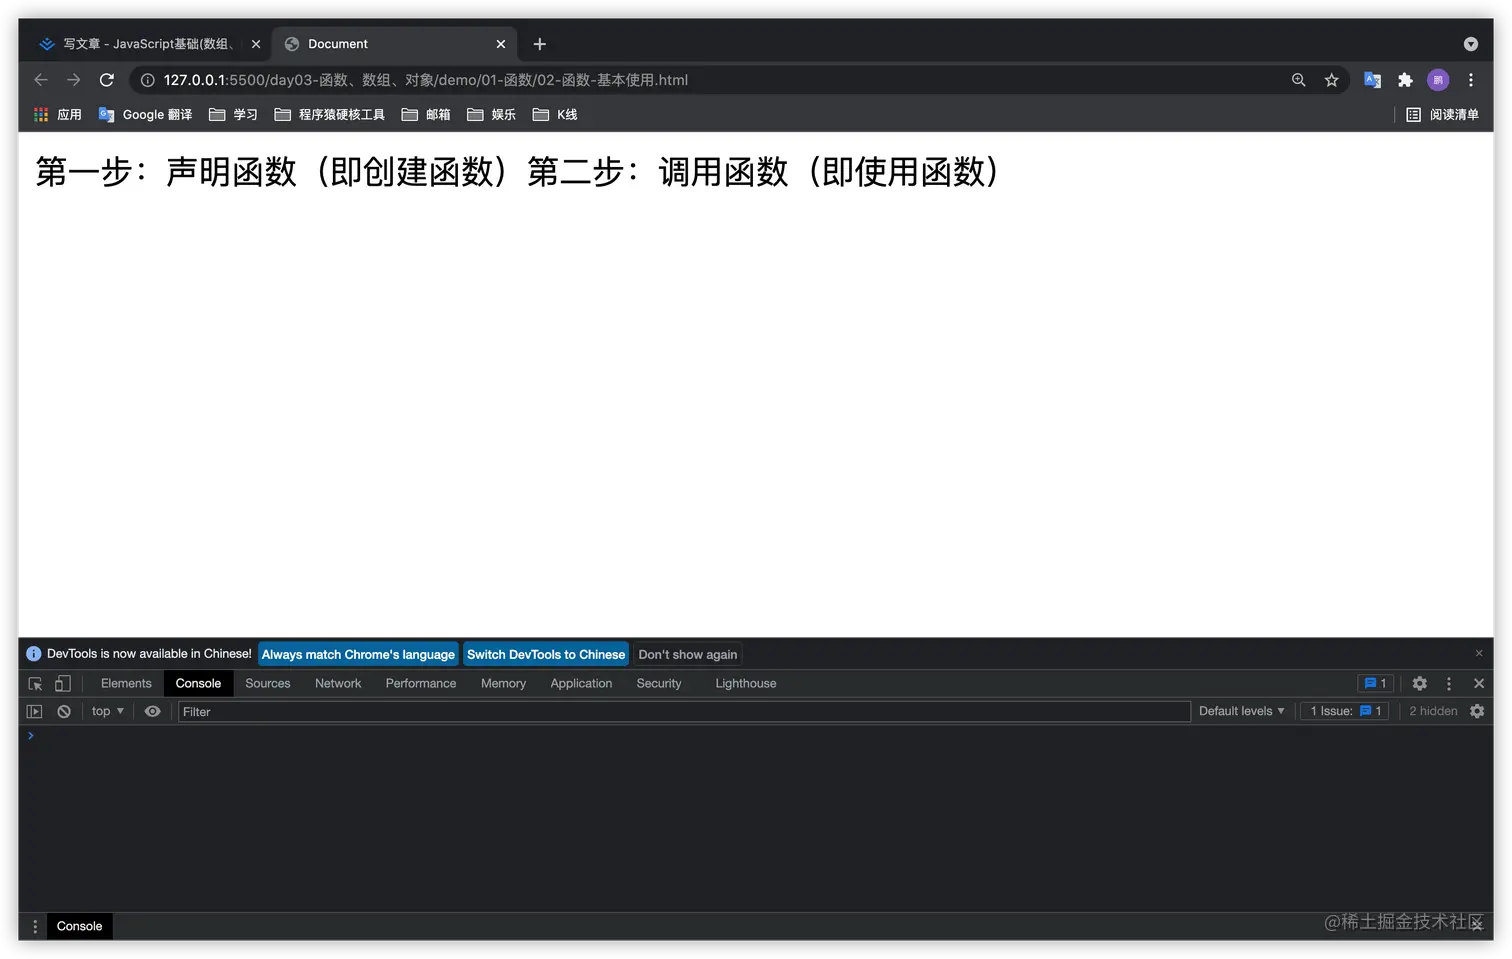Select the page heading text 第一步

[x=84, y=172]
